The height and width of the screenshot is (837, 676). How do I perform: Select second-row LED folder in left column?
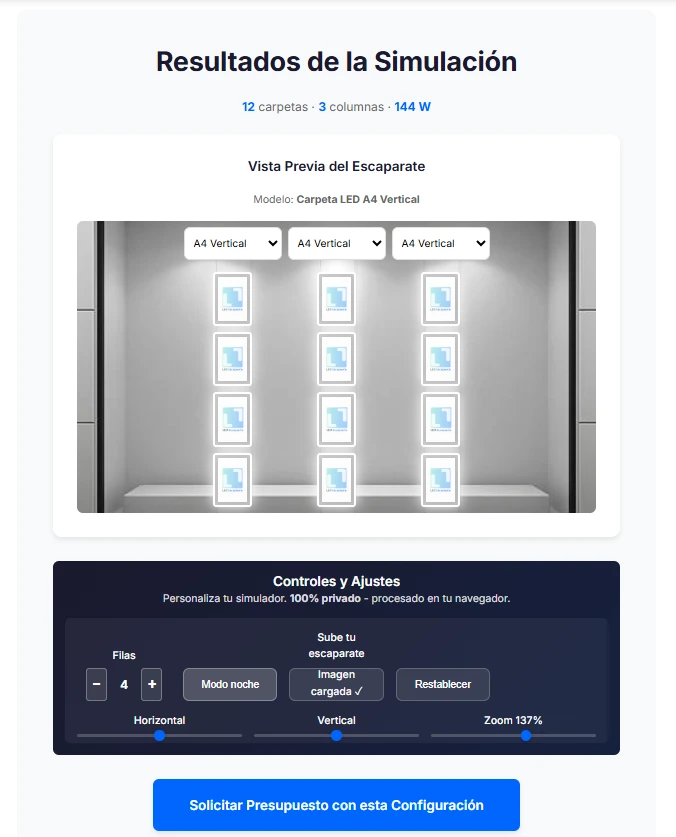pos(232,359)
